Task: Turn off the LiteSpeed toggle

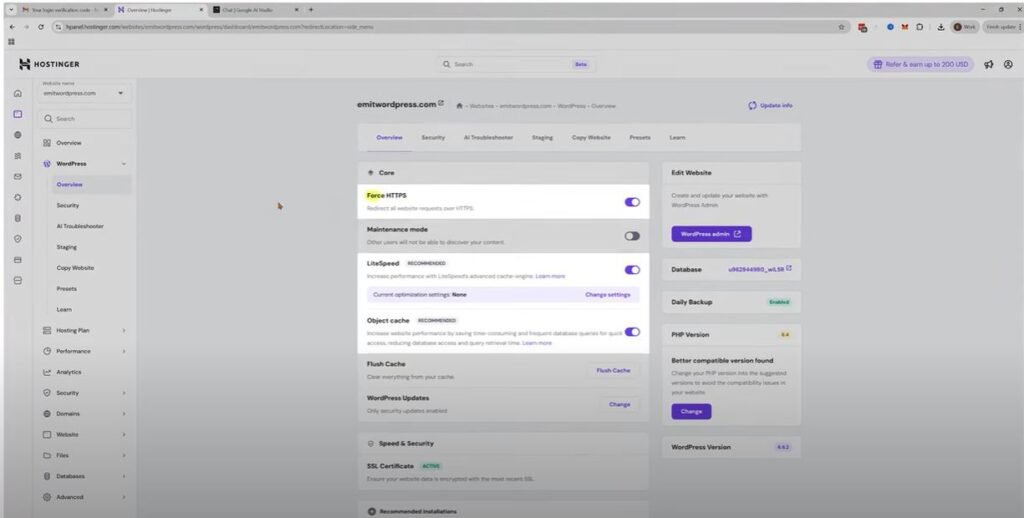Action: [632, 270]
